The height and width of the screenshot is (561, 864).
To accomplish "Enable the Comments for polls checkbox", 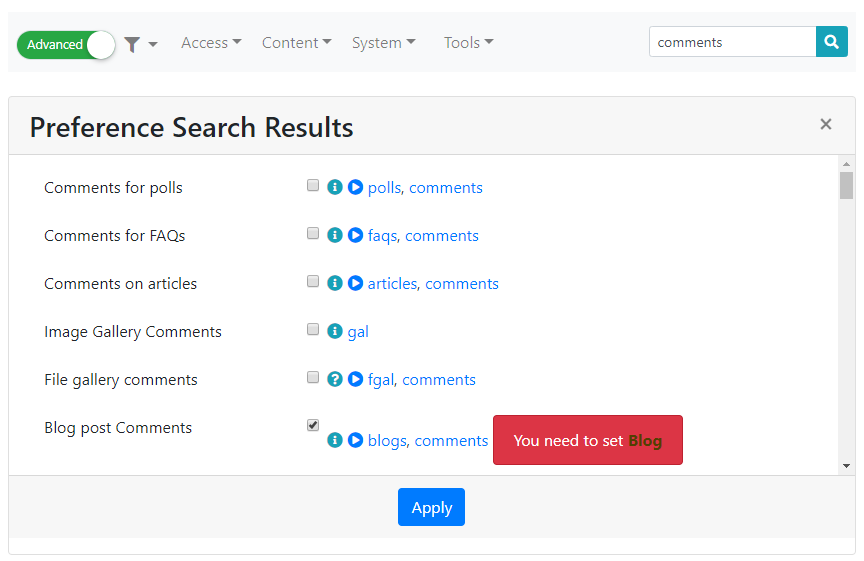I will pyautogui.click(x=313, y=185).
